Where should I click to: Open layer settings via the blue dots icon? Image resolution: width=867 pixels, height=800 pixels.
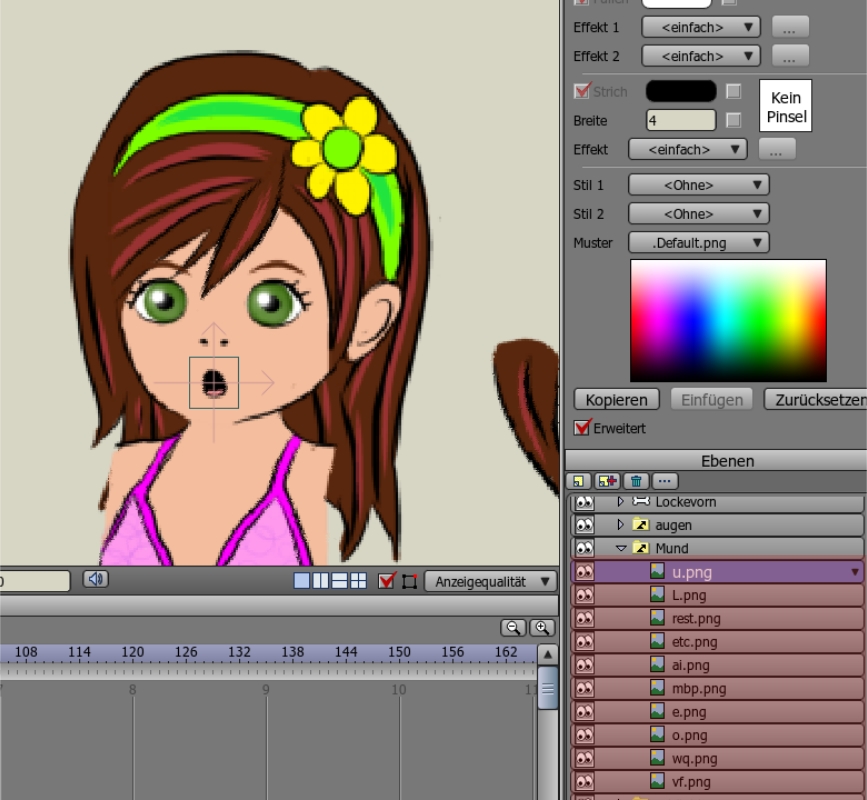[665, 482]
